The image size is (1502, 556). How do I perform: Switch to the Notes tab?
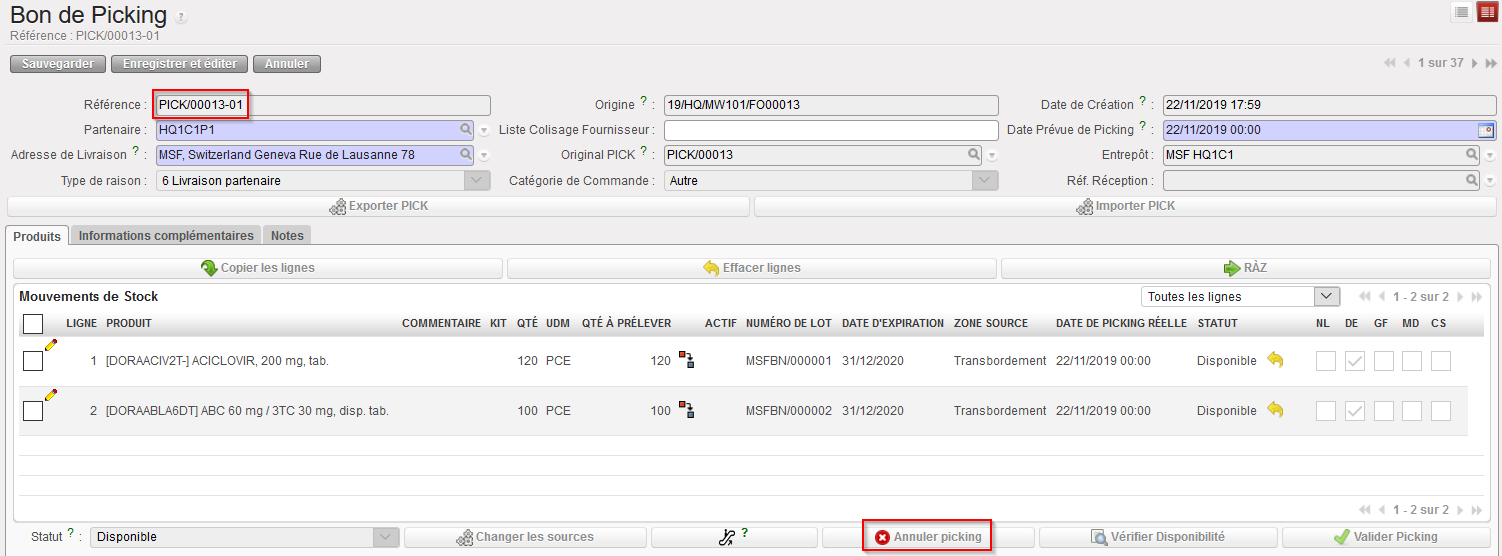coord(287,236)
